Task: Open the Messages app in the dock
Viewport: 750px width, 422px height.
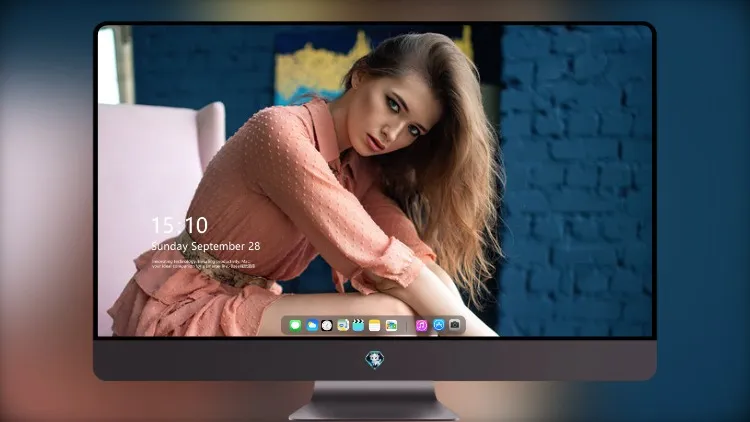Action: [295, 325]
